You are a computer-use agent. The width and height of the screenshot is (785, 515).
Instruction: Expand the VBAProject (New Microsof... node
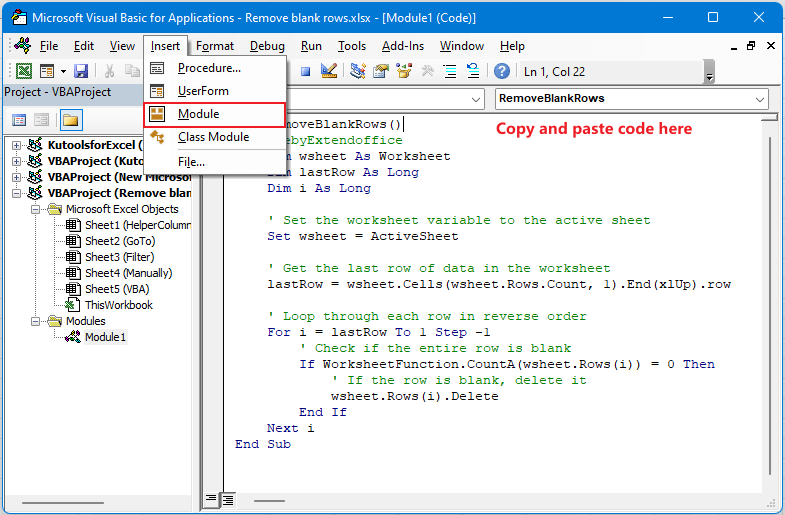pos(17,177)
